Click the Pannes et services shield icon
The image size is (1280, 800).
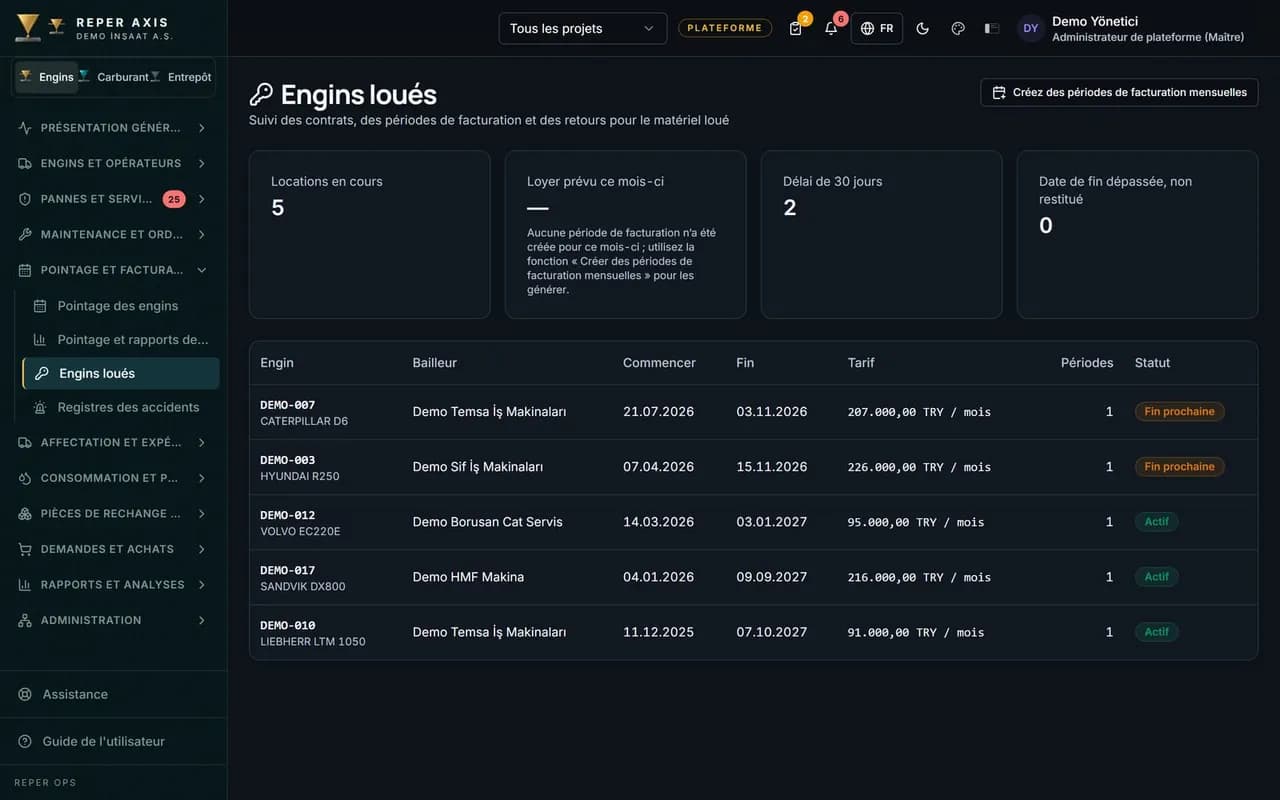click(x=25, y=199)
